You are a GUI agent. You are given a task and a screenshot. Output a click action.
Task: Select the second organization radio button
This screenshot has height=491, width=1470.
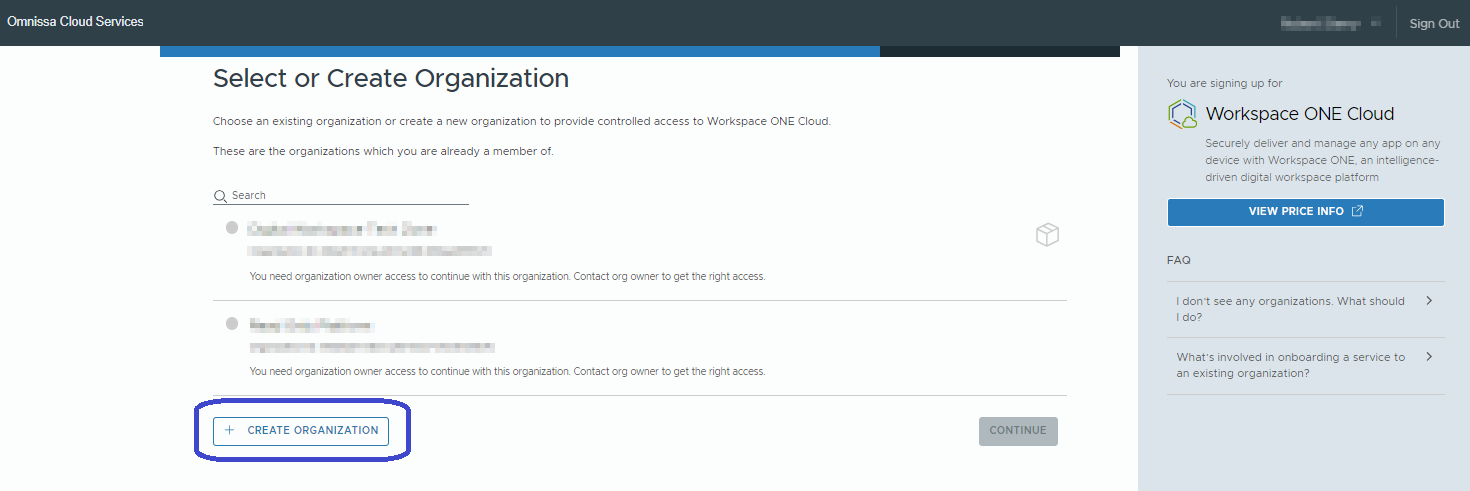tap(232, 324)
